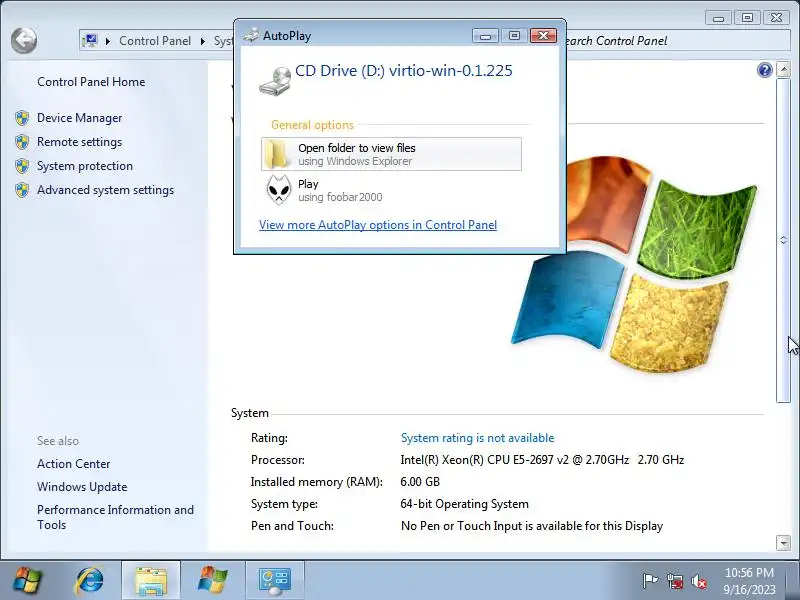Click 64-bit Operating System text
The image size is (800, 600).
pyautogui.click(x=464, y=504)
